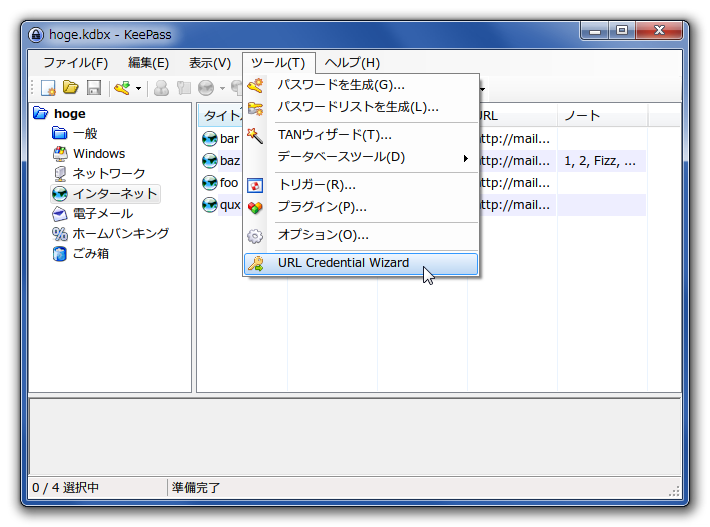Select the Windows group

[x=99, y=153]
